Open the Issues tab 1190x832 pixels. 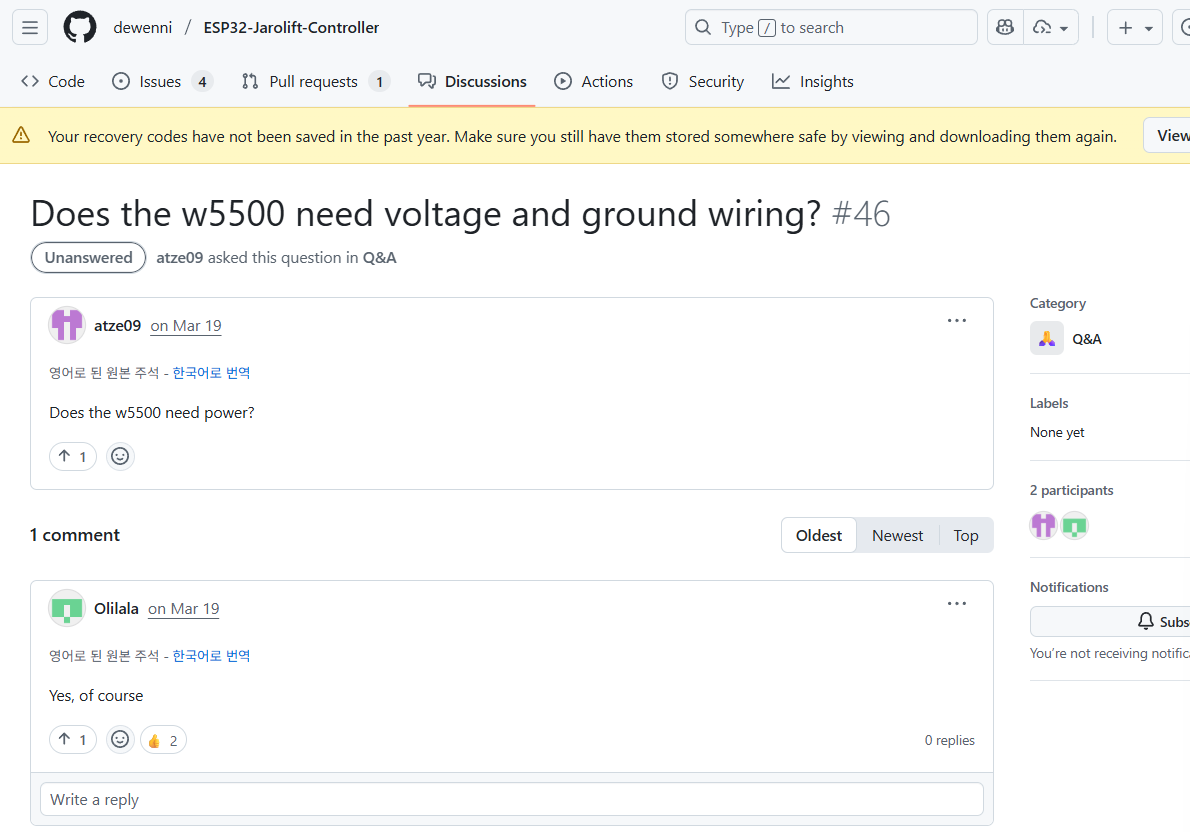pyautogui.click(x=161, y=82)
